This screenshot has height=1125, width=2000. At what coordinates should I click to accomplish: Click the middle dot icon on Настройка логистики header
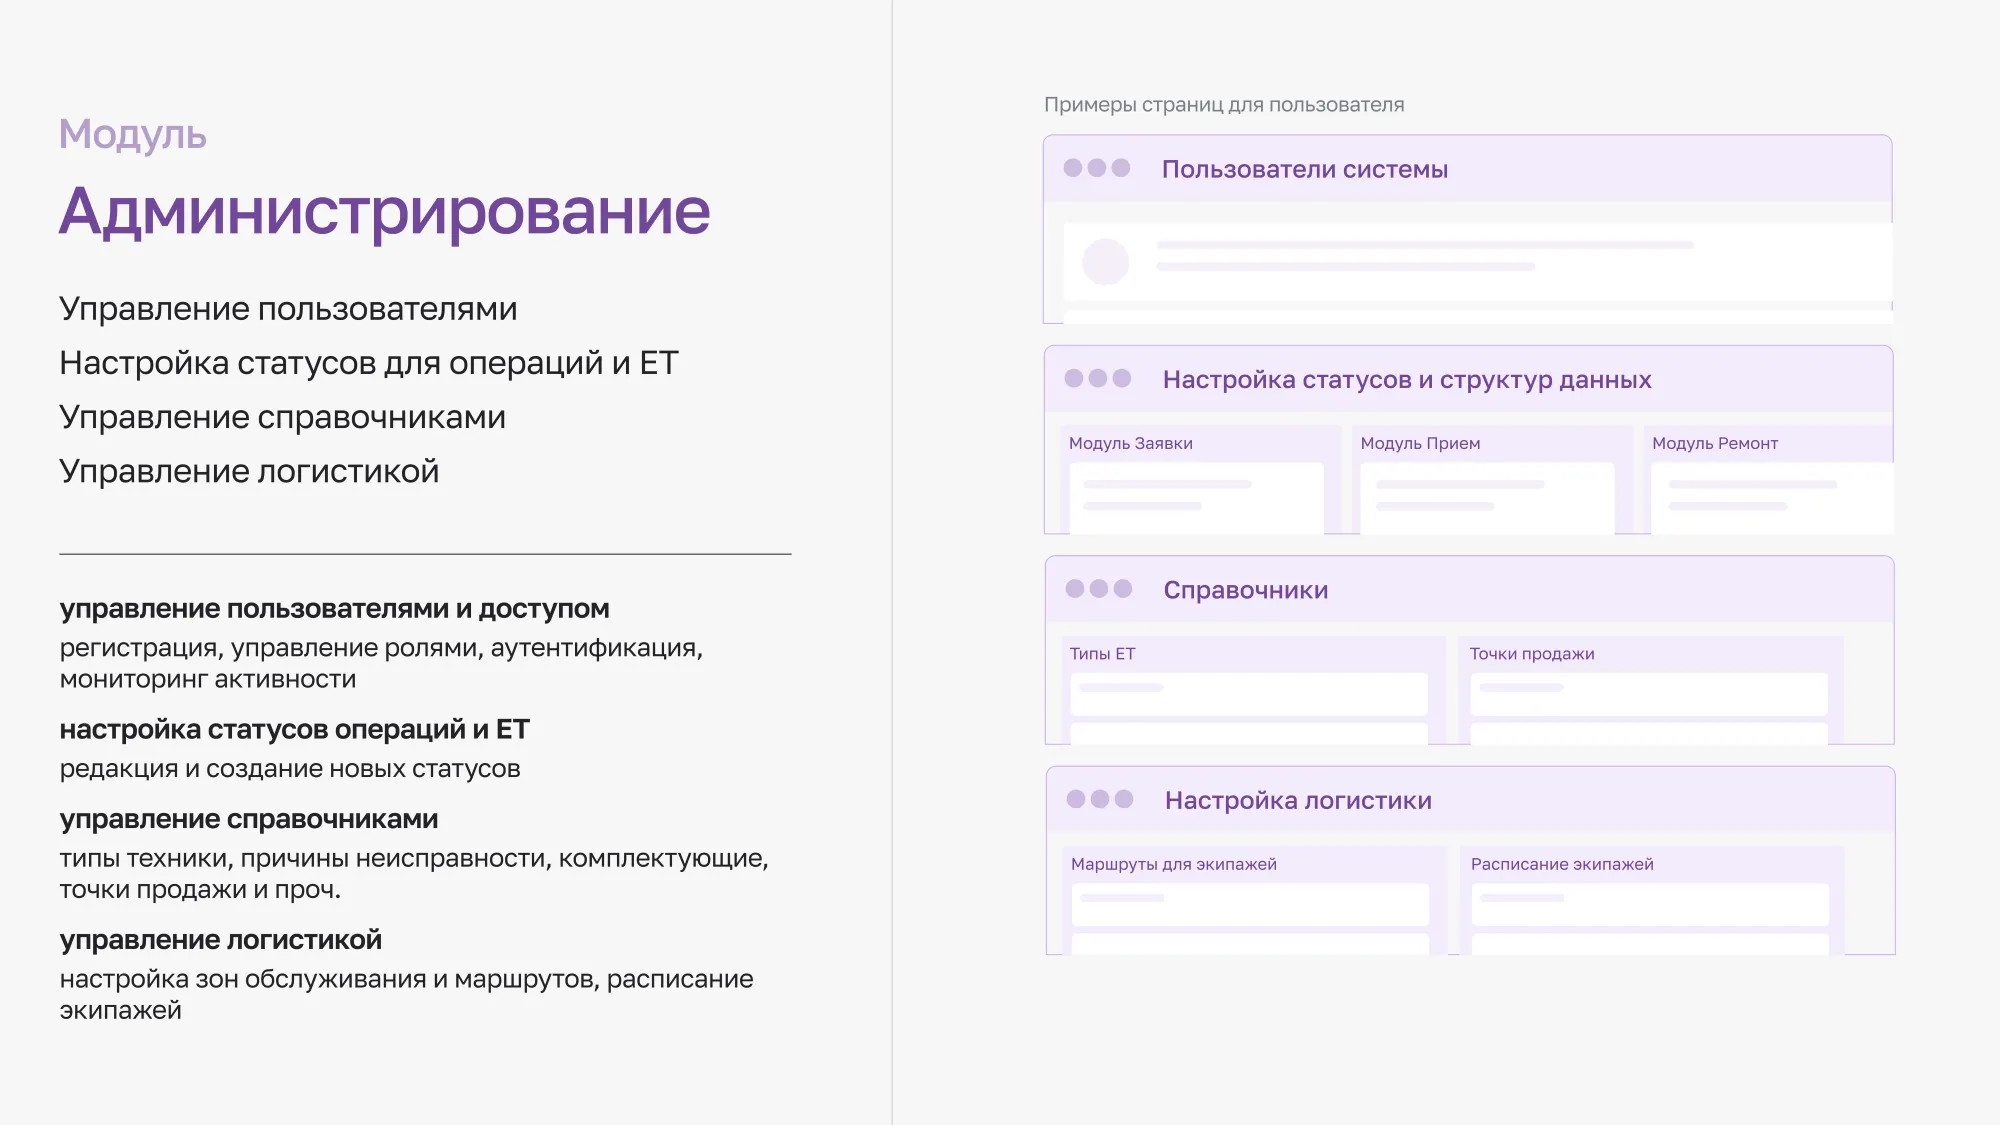click(x=1098, y=800)
